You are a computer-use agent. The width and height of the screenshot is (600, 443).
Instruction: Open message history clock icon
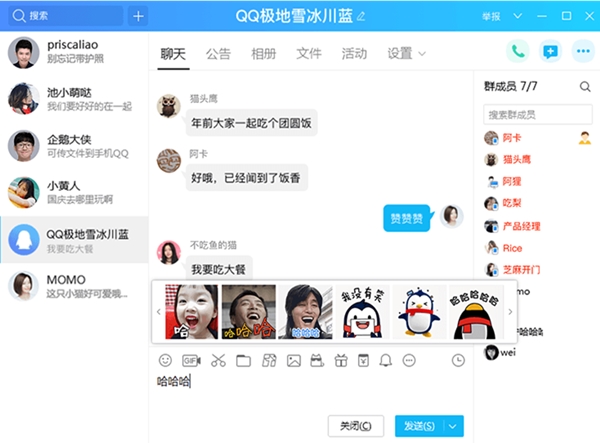click(x=458, y=360)
